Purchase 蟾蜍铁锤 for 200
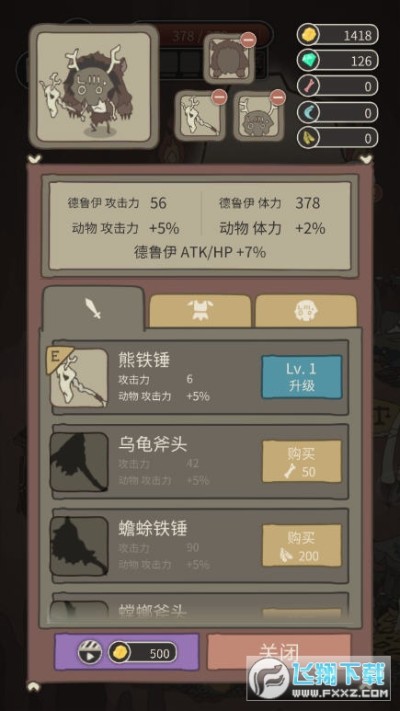The width and height of the screenshot is (400, 711). pyautogui.click(x=302, y=545)
